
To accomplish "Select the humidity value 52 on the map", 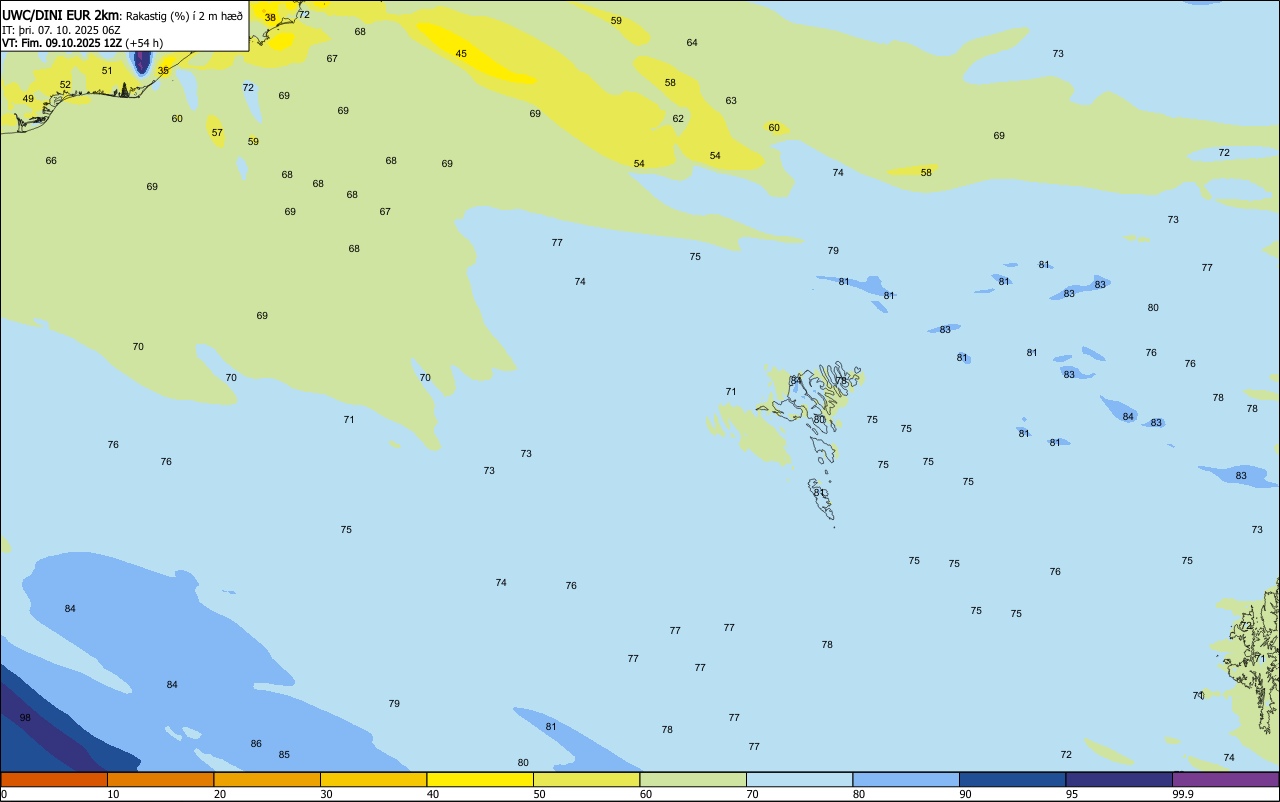I will [x=65, y=85].
